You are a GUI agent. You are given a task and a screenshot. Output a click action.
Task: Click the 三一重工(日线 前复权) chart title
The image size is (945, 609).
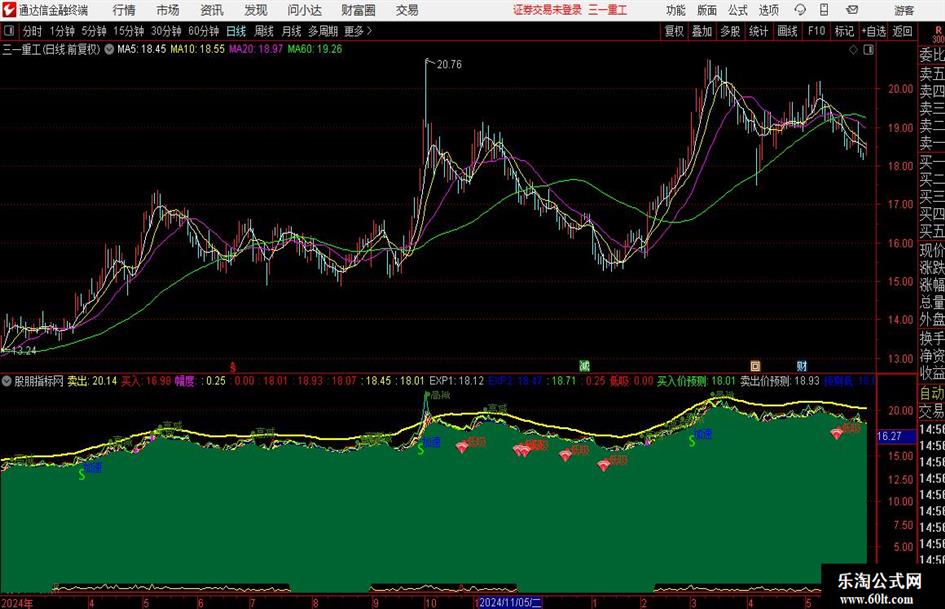point(51,49)
